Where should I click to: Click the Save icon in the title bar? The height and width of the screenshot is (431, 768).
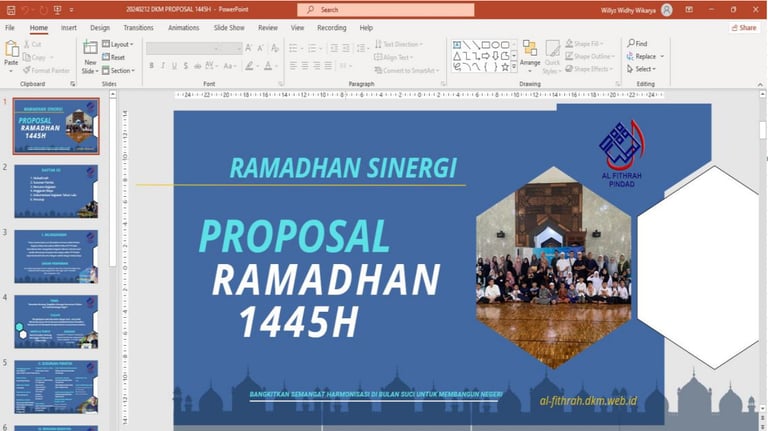pos(11,10)
